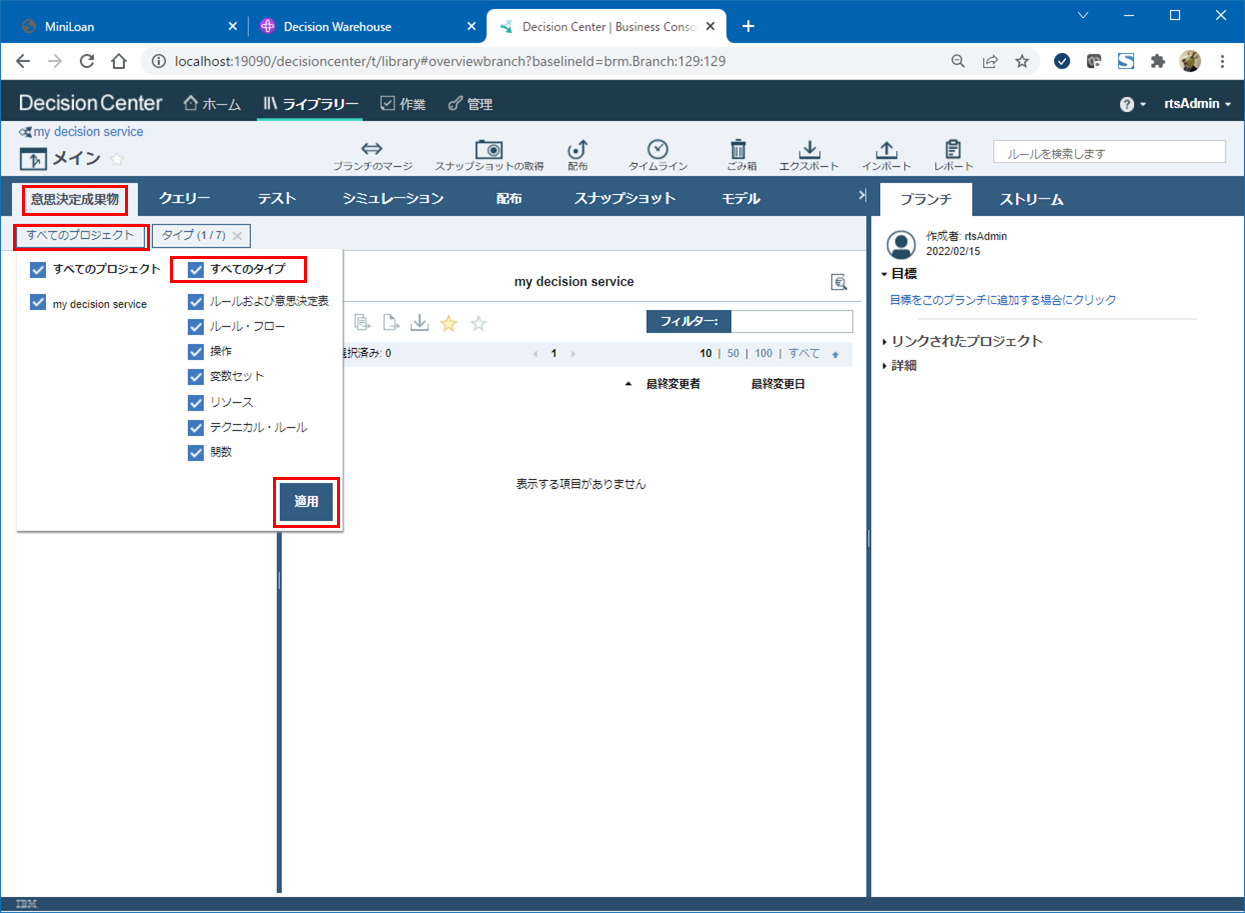Click the インポート import icon
Viewport: 1245px width, 913px height.
coord(886,148)
